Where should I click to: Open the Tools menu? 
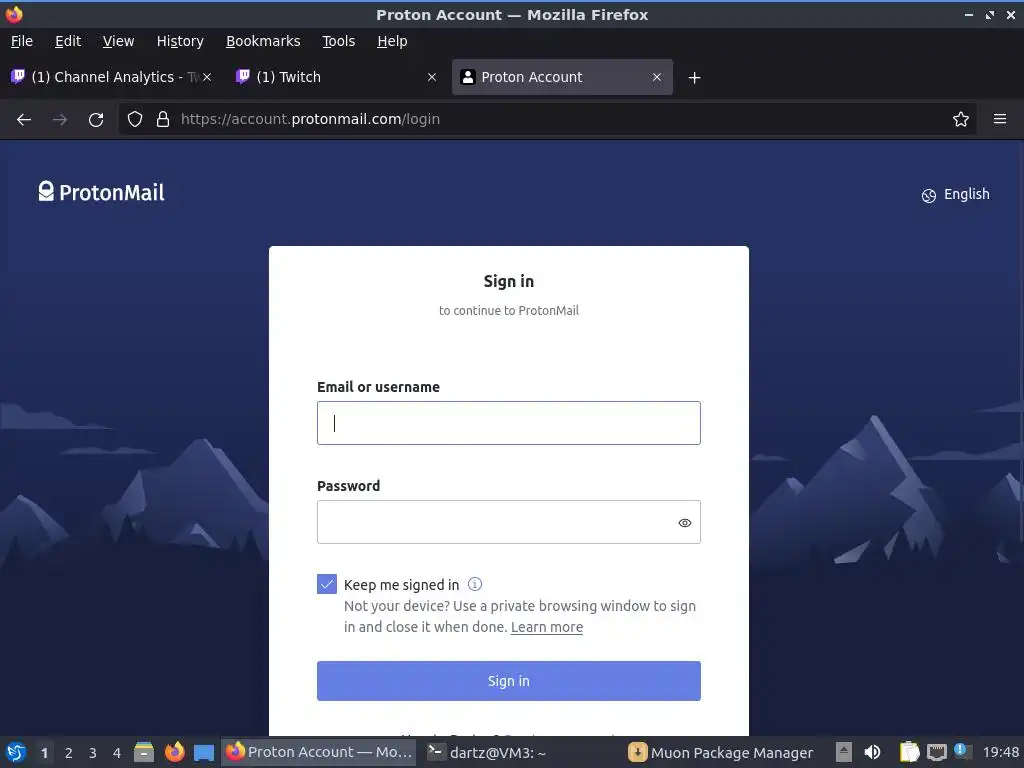(x=338, y=41)
